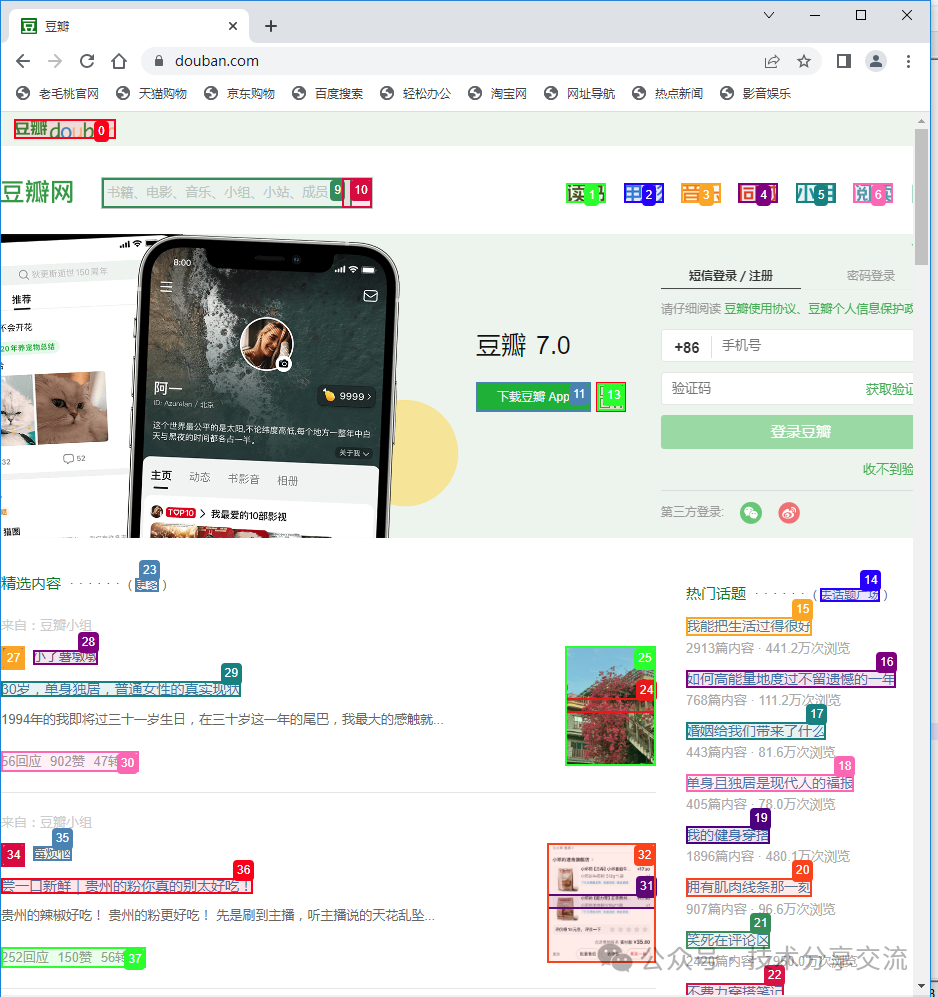Image resolution: width=938 pixels, height=997 pixels.
Task: Open the red flowers building thumbnail
Action: (x=610, y=706)
